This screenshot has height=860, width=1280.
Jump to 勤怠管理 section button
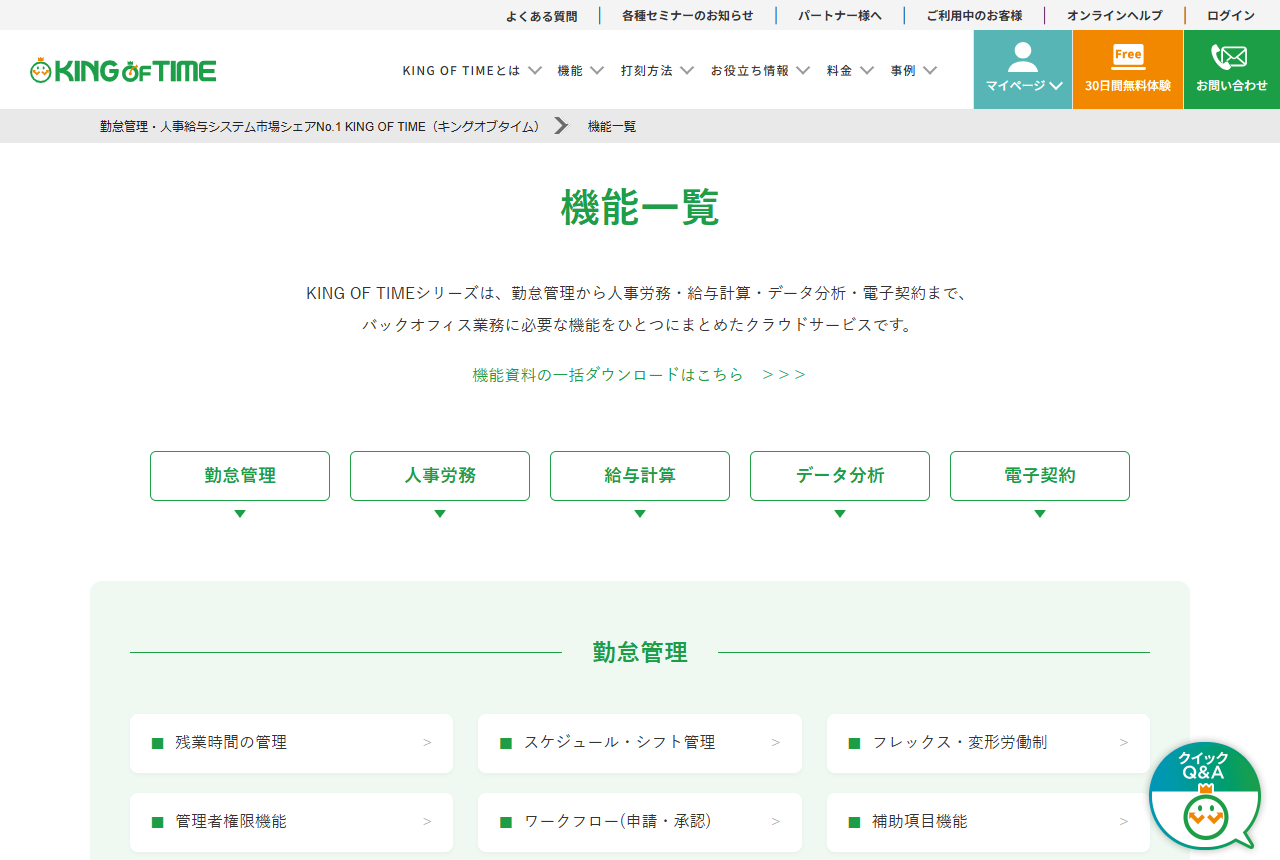point(240,476)
